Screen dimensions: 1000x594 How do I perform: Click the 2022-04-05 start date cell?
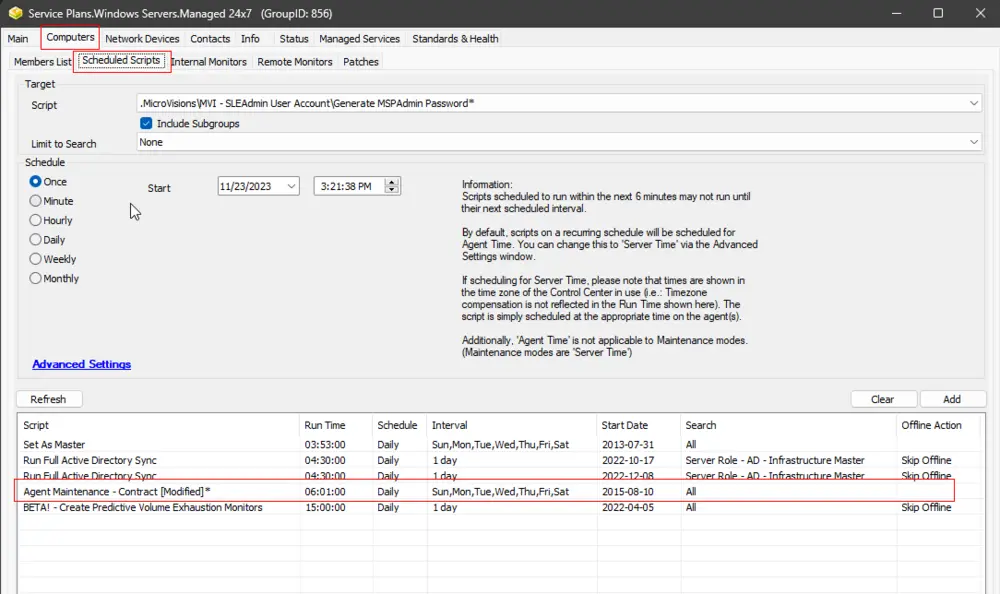(628, 508)
